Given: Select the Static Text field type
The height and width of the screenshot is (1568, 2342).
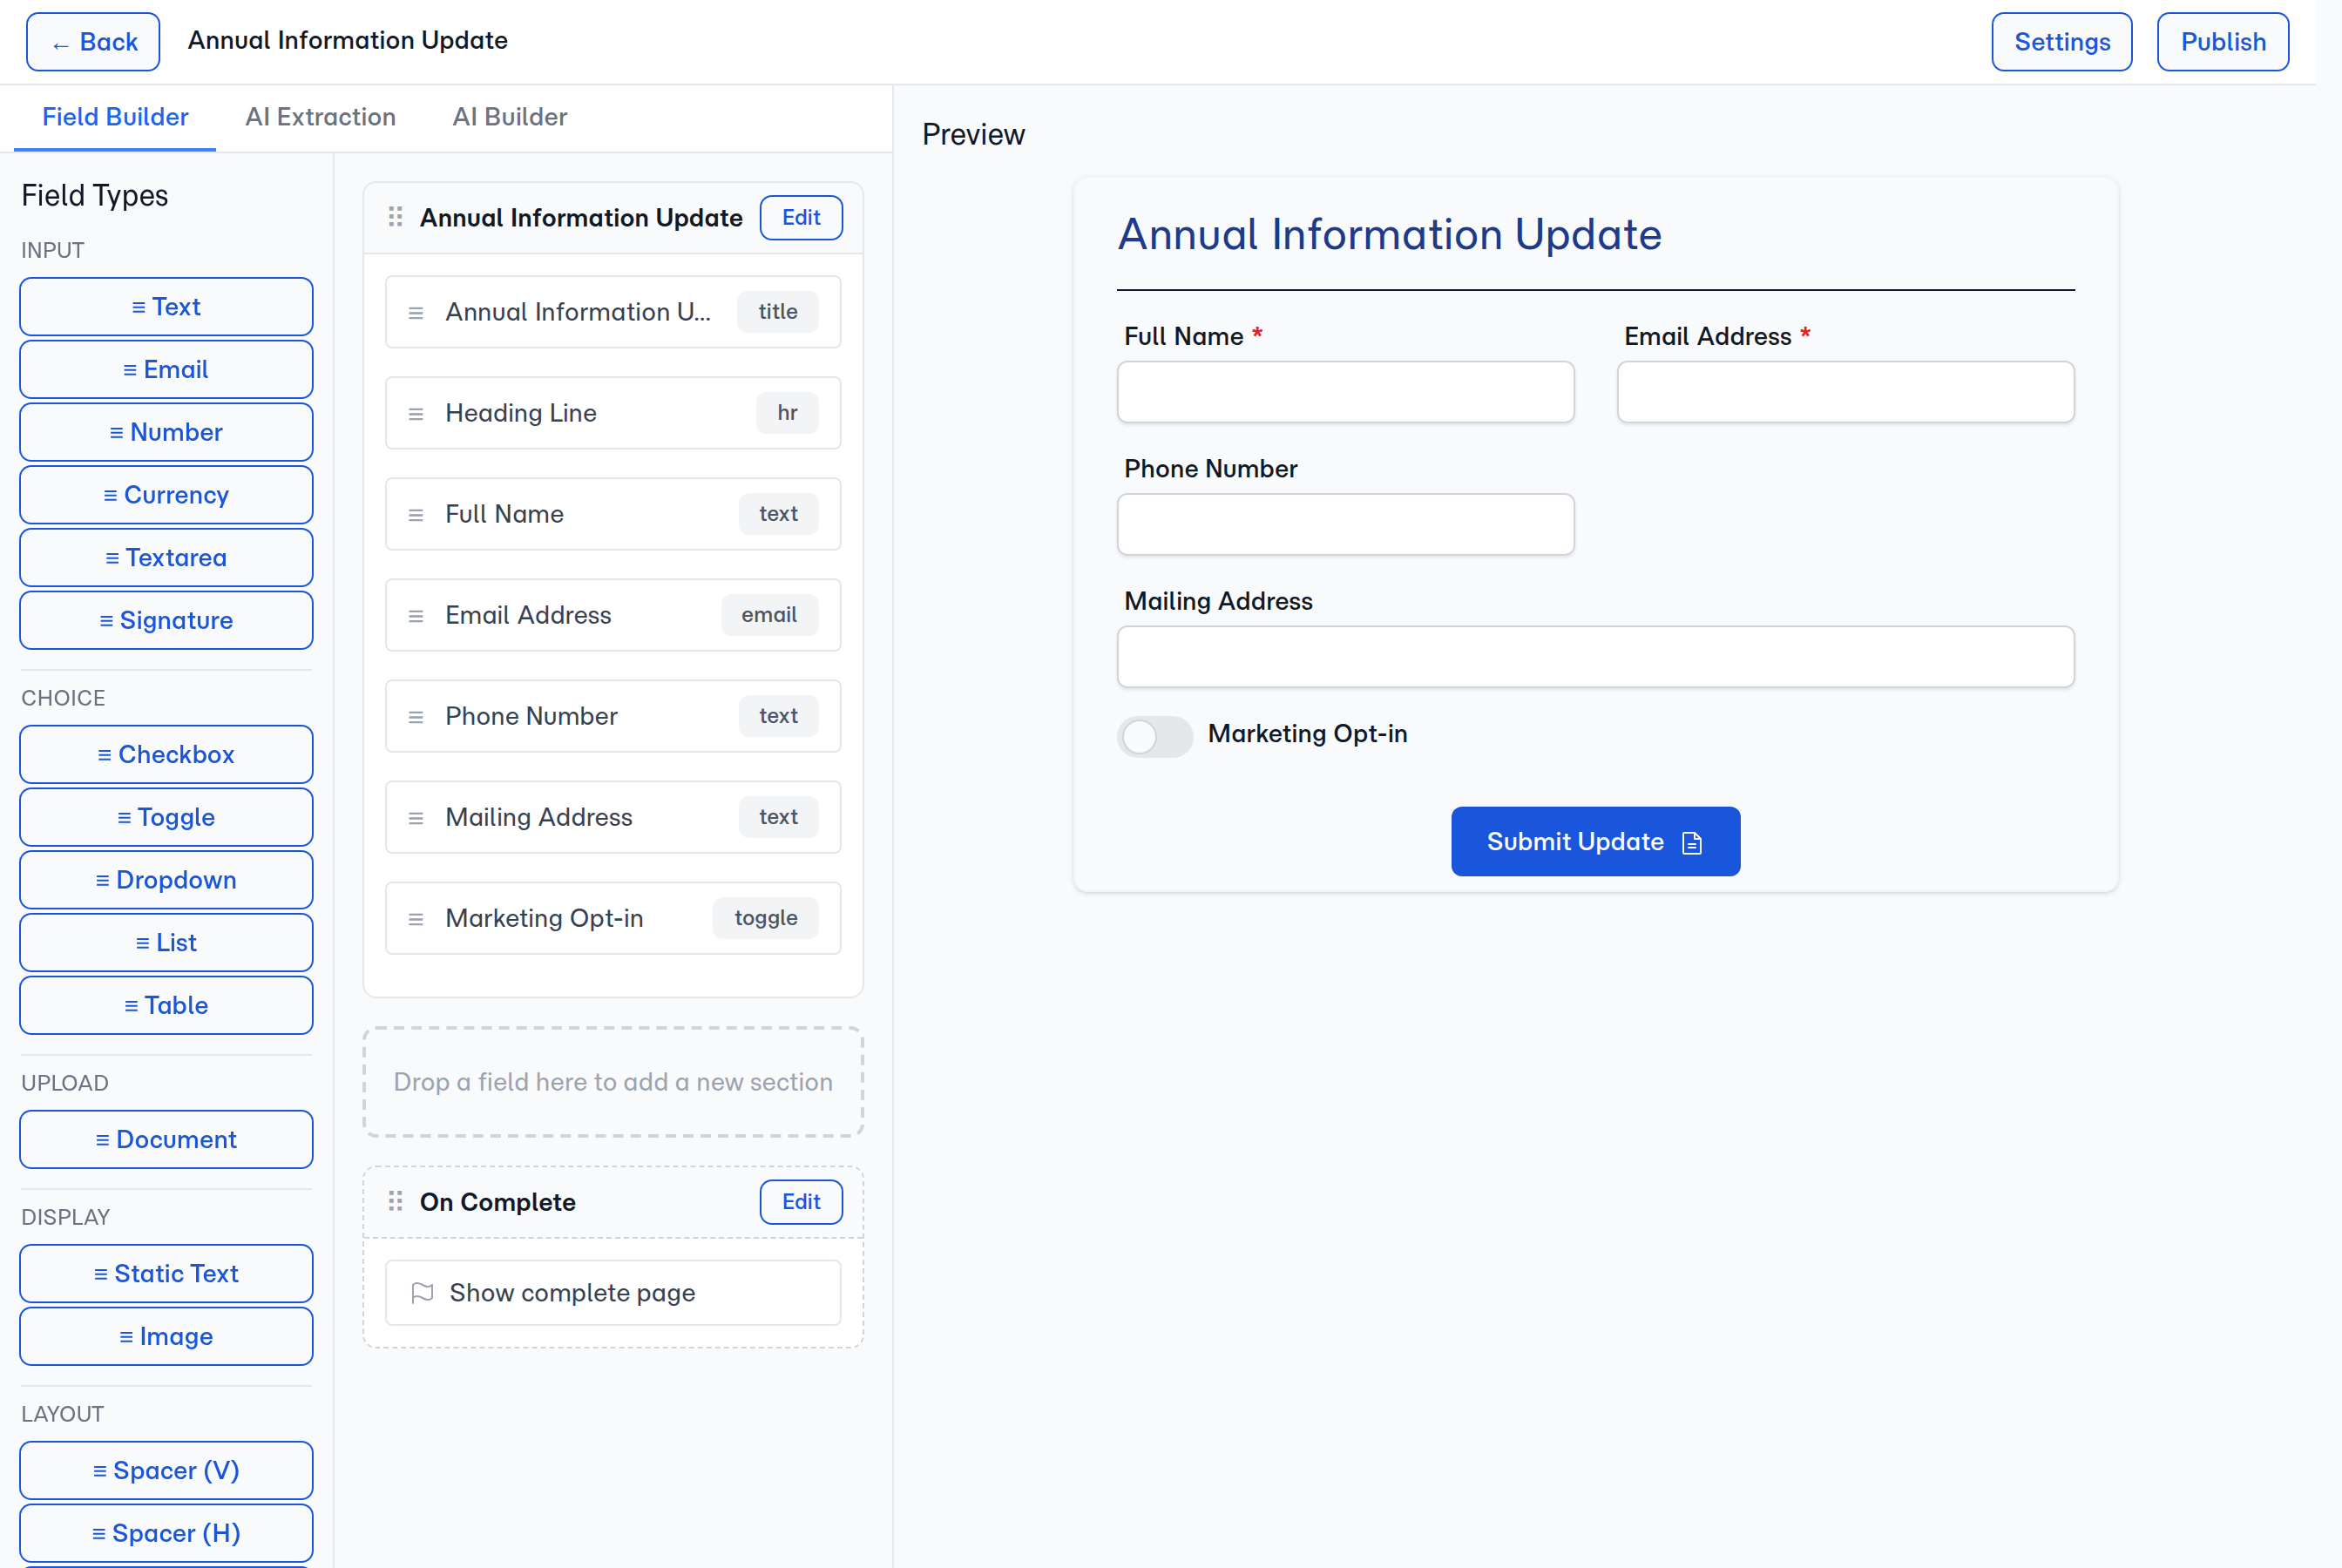Looking at the screenshot, I should coord(166,1274).
